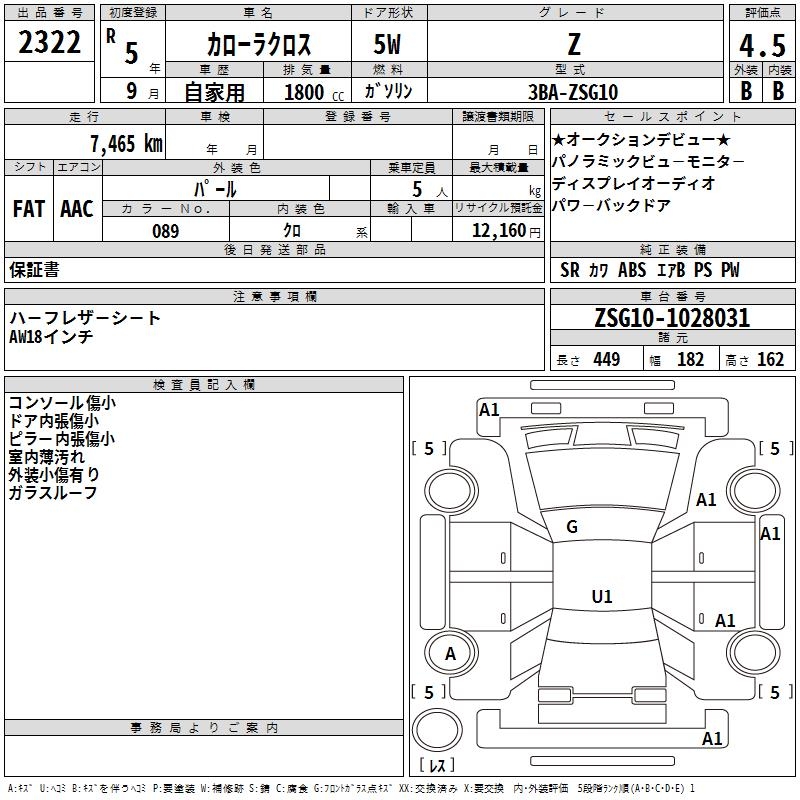This screenshot has height=800, width=800.
Task: Click the U1 mark on the roof
Action: point(601,597)
